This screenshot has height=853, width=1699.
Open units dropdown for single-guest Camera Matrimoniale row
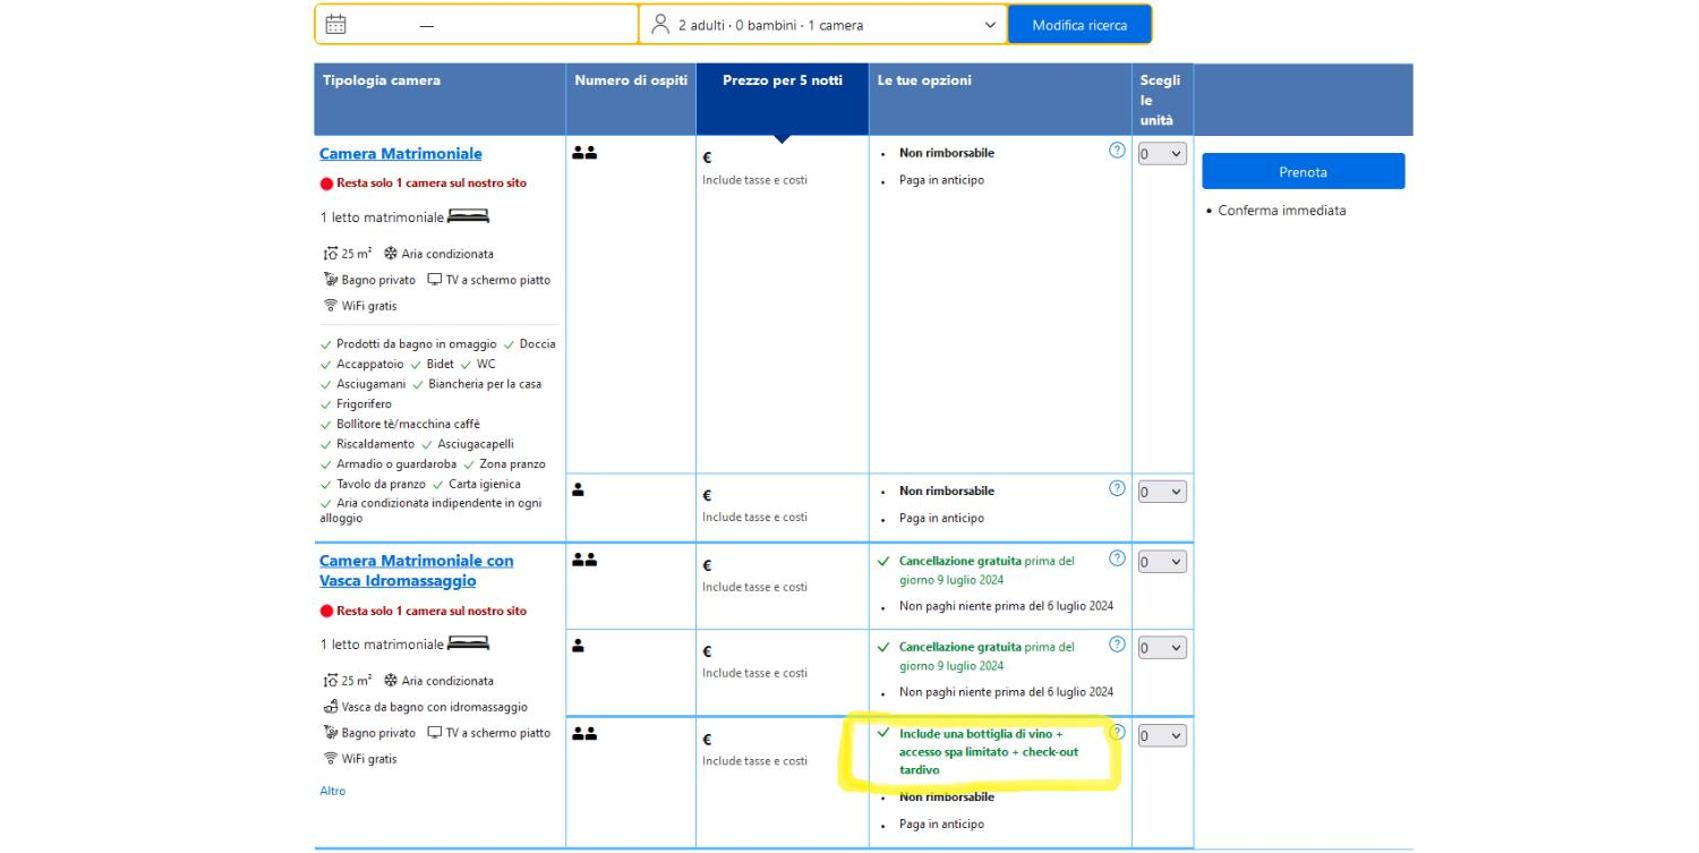1162,492
